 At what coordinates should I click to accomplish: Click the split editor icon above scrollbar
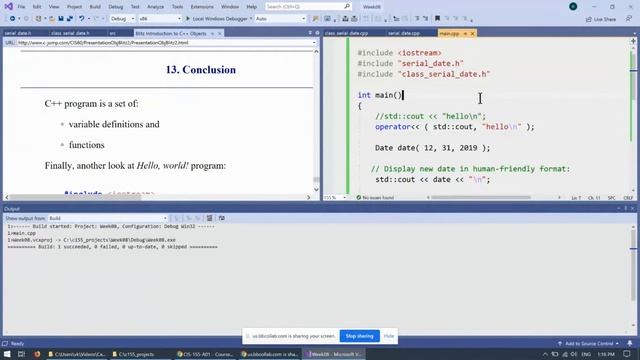pyautogui.click(x=633, y=41)
